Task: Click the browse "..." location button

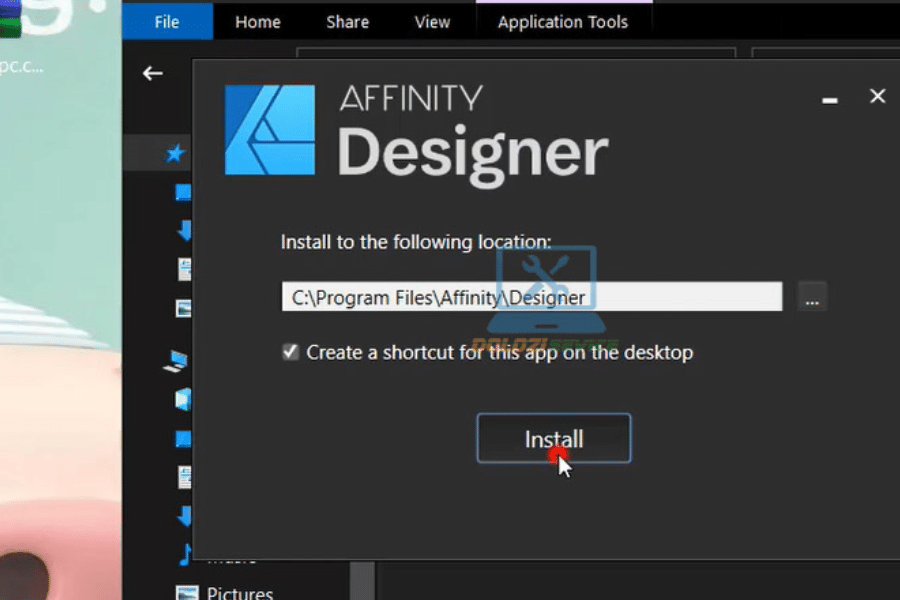Action: click(x=812, y=297)
